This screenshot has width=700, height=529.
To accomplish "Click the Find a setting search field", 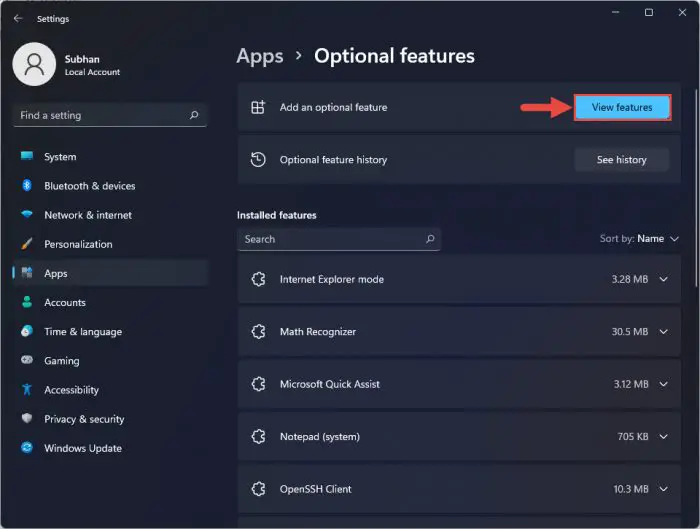I will [x=110, y=115].
